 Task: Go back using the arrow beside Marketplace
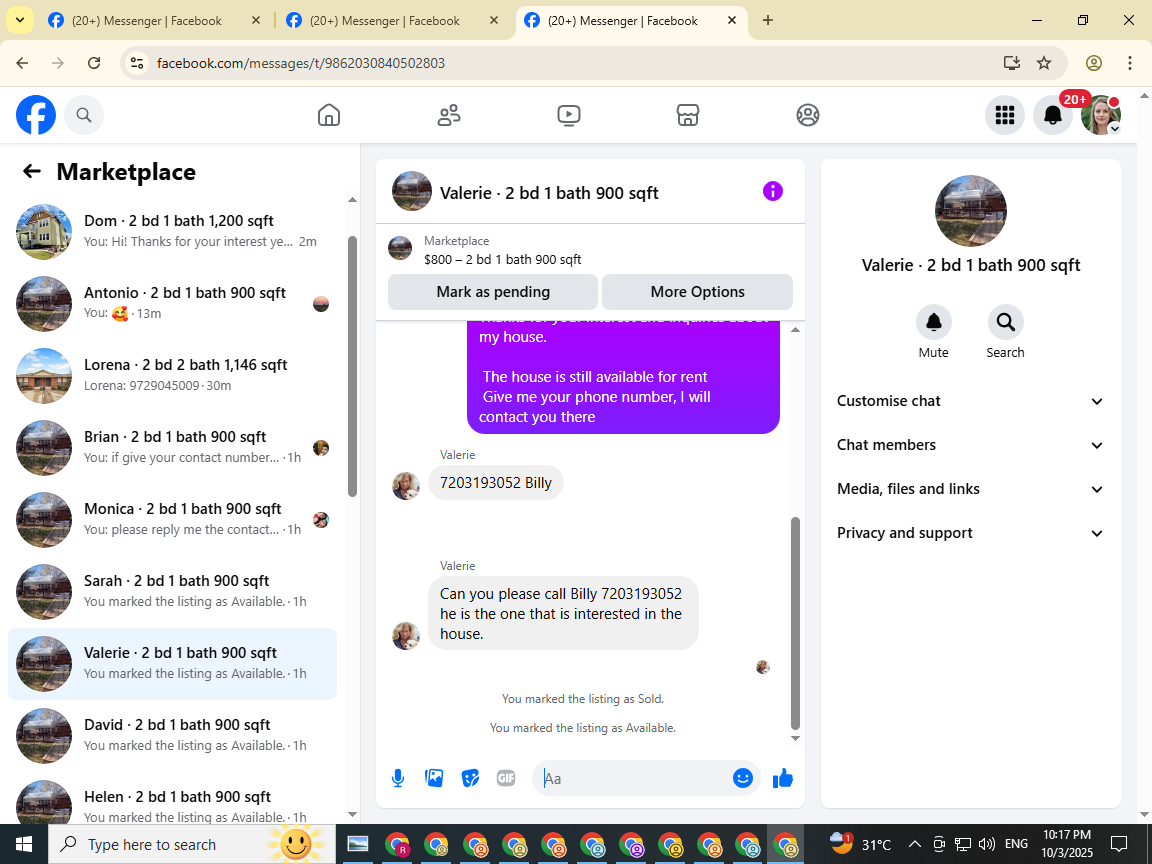tap(32, 171)
